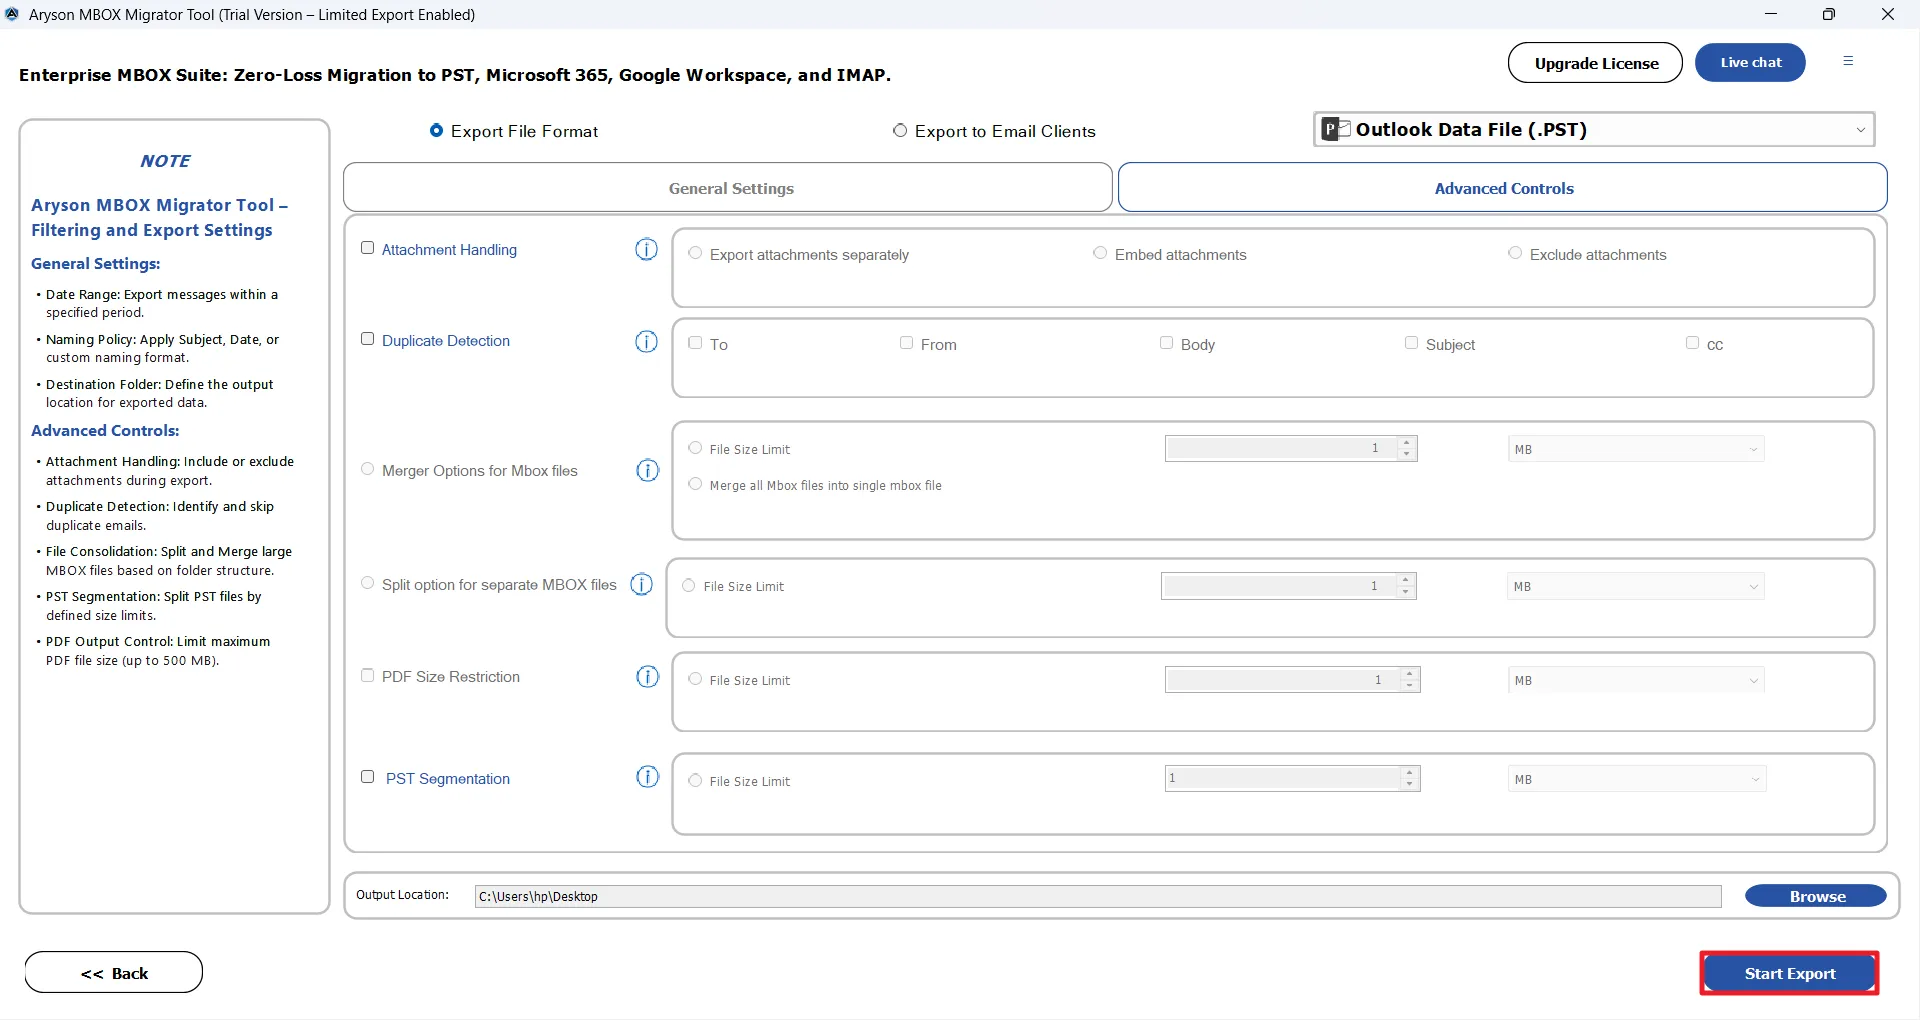Show info for Duplicate Detection
This screenshot has height=1020, width=1920.
tap(647, 341)
